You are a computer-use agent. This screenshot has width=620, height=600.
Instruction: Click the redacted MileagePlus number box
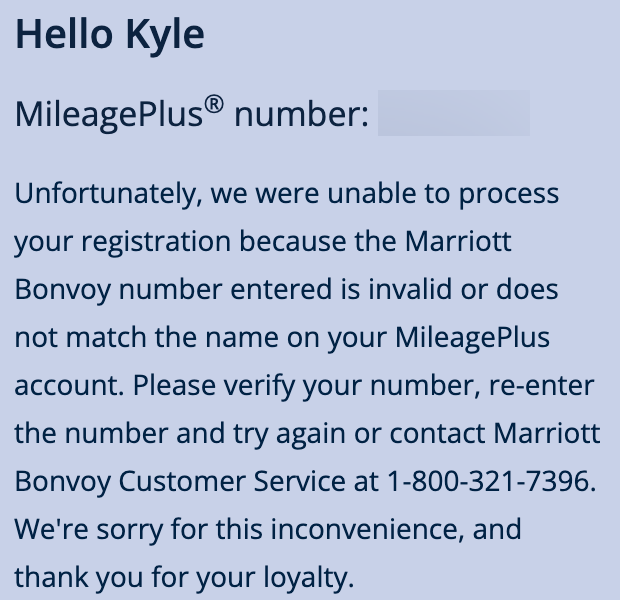click(x=454, y=113)
